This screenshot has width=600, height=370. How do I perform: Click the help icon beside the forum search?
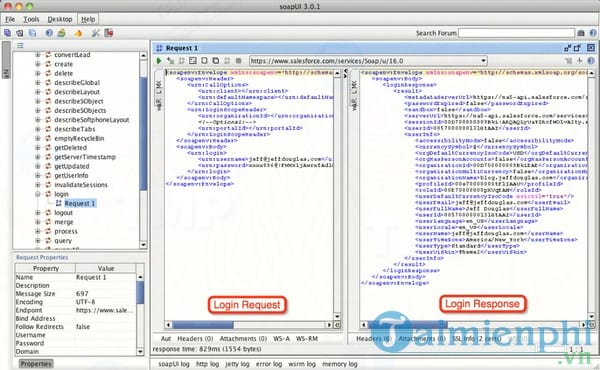[592, 33]
